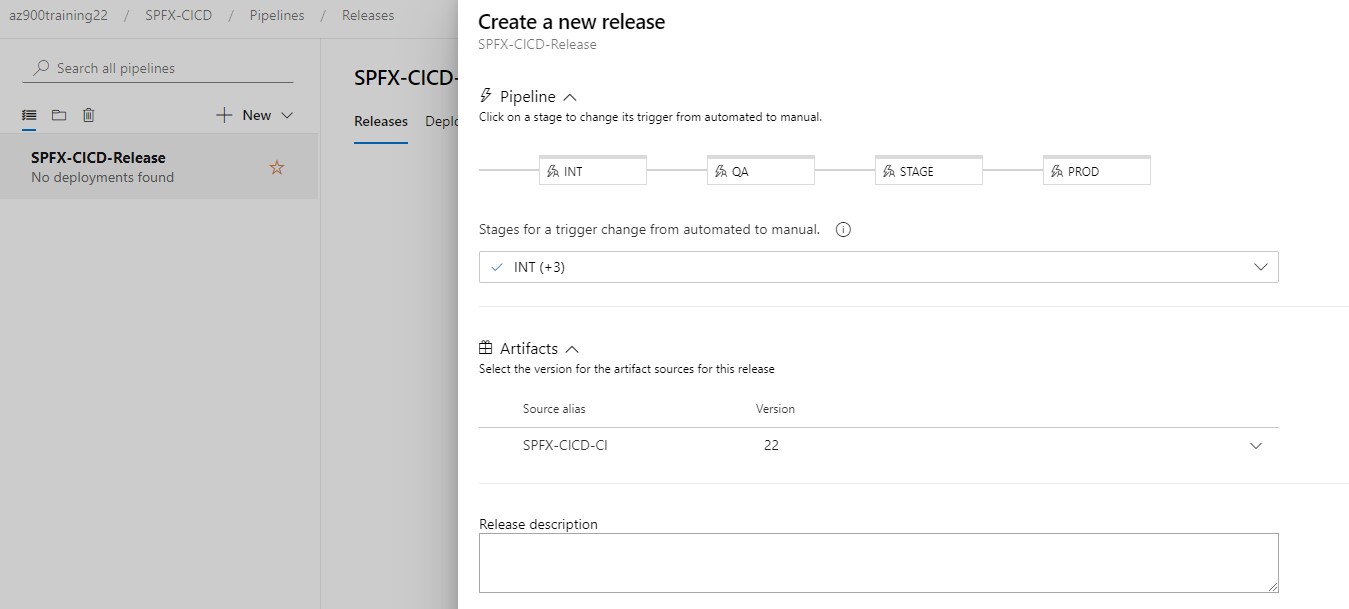Open the INT (+3) stages dropdown

[x=878, y=267]
